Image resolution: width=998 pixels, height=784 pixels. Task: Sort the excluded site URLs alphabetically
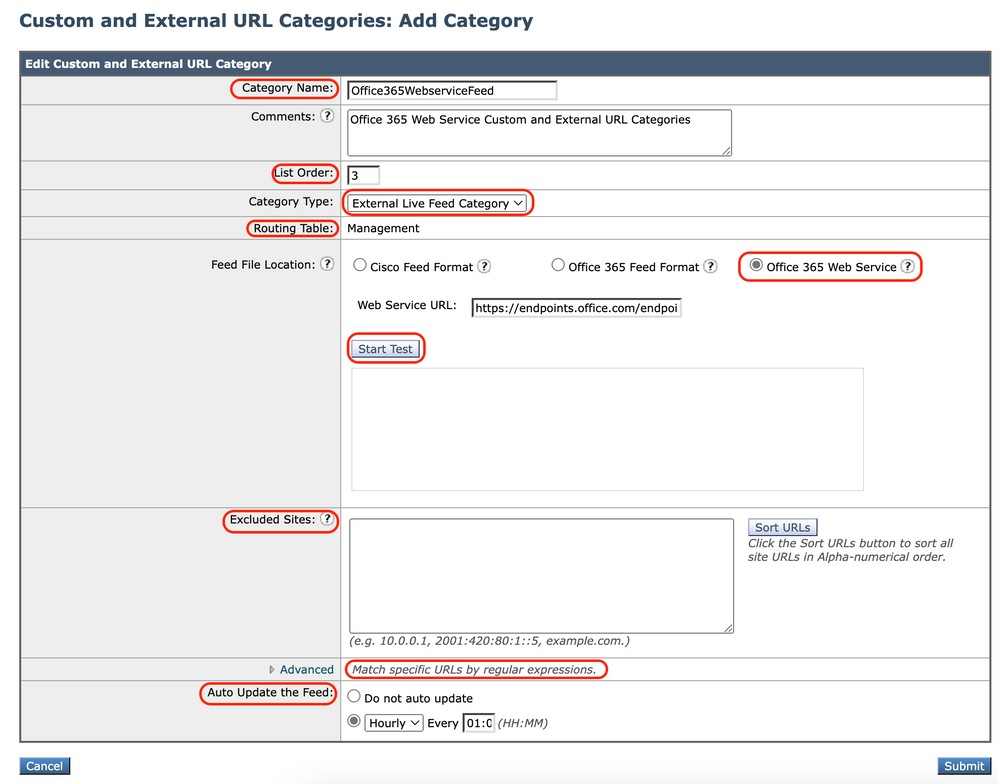click(782, 526)
